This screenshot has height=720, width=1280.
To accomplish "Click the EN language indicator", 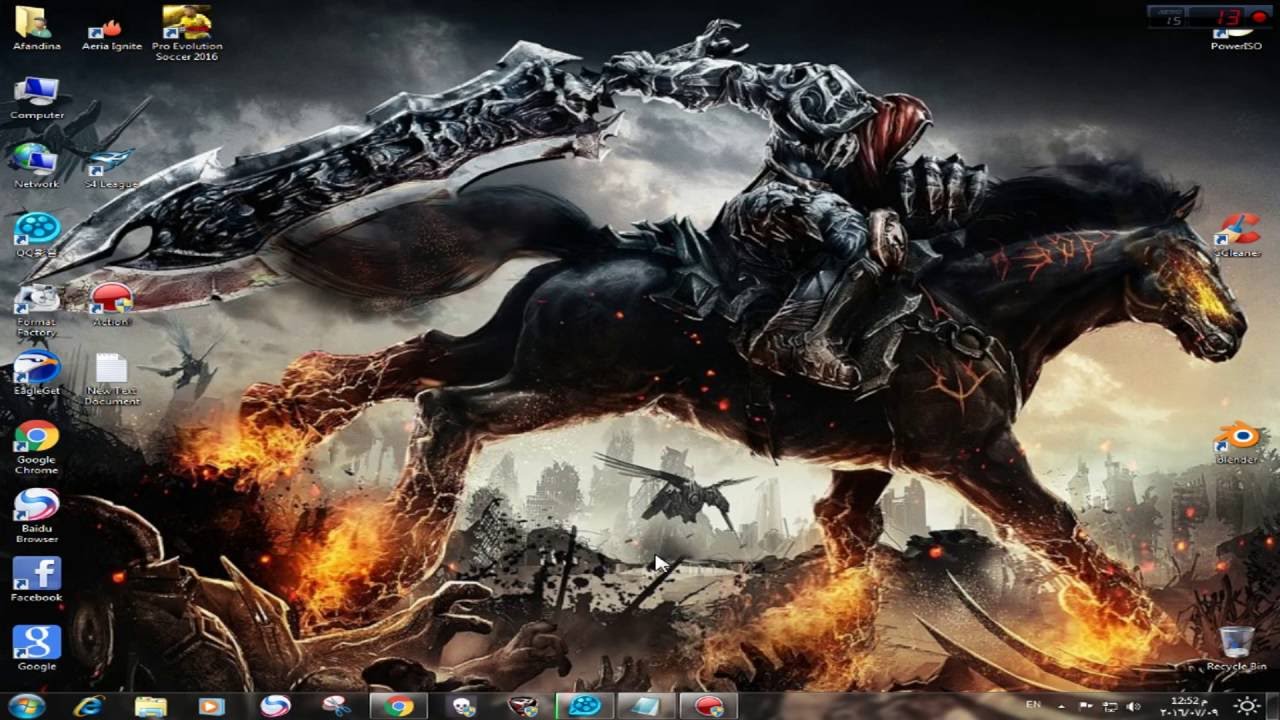I will (x=1033, y=705).
